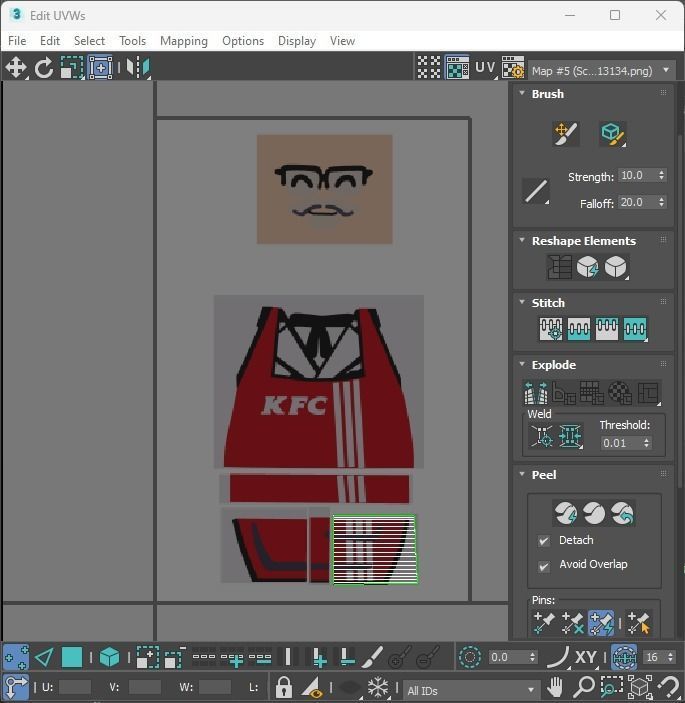Image resolution: width=685 pixels, height=703 pixels.
Task: Click the Stitch custom icon
Action: (635, 329)
